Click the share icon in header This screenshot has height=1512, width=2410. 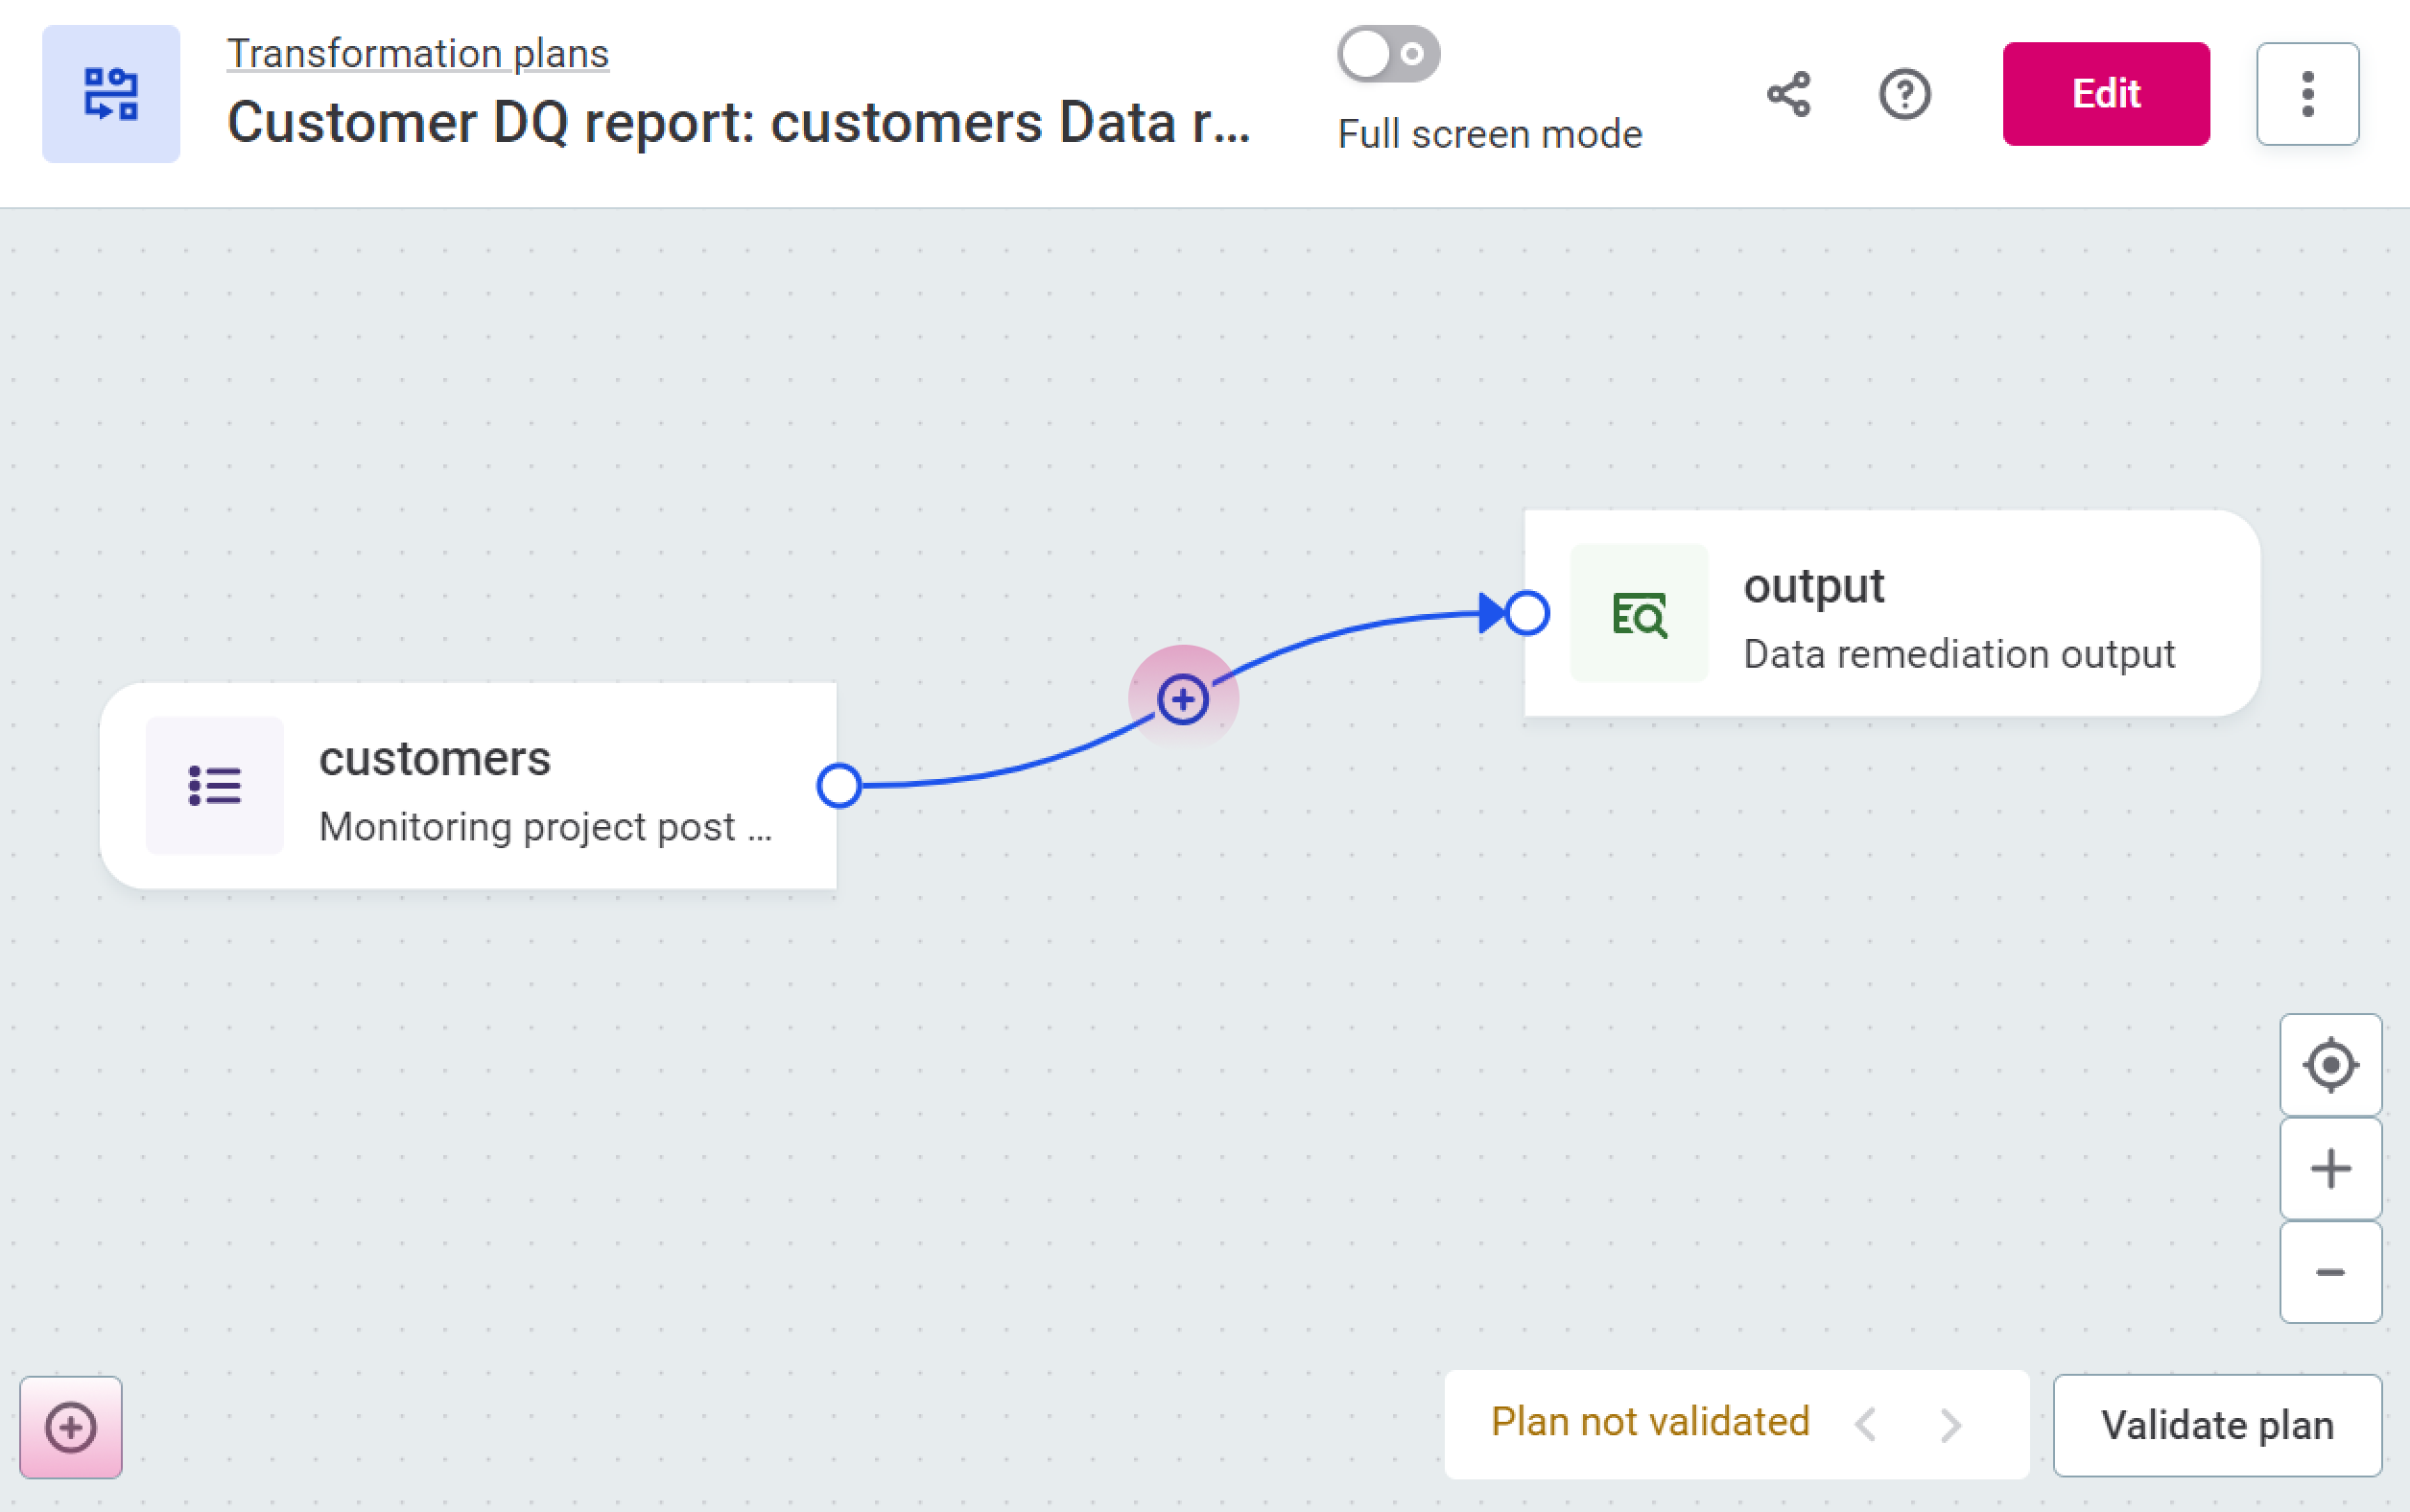point(1788,94)
